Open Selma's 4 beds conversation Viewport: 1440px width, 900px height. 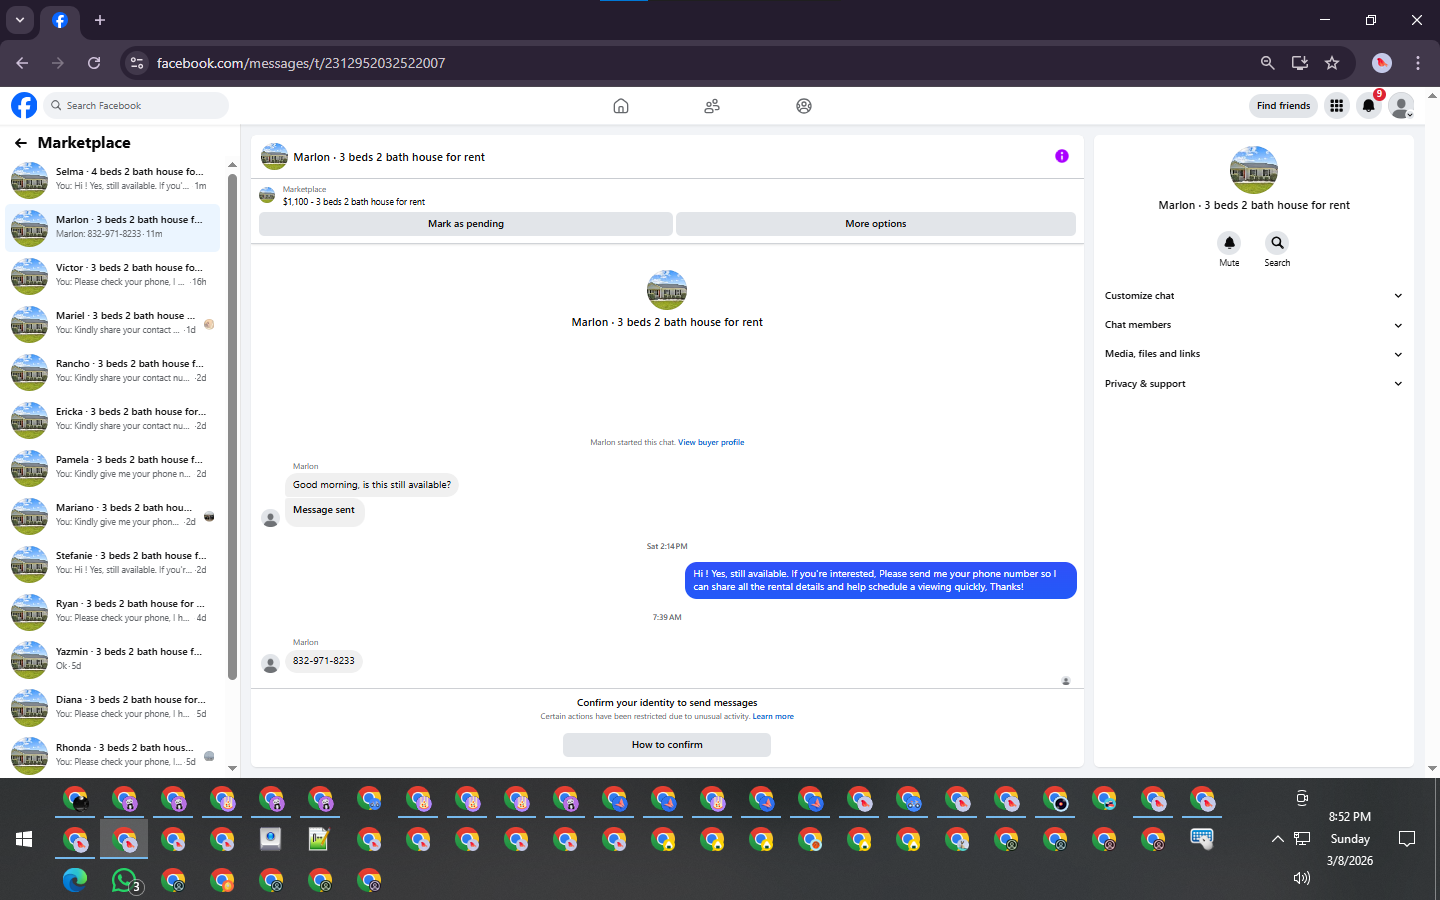113,180
